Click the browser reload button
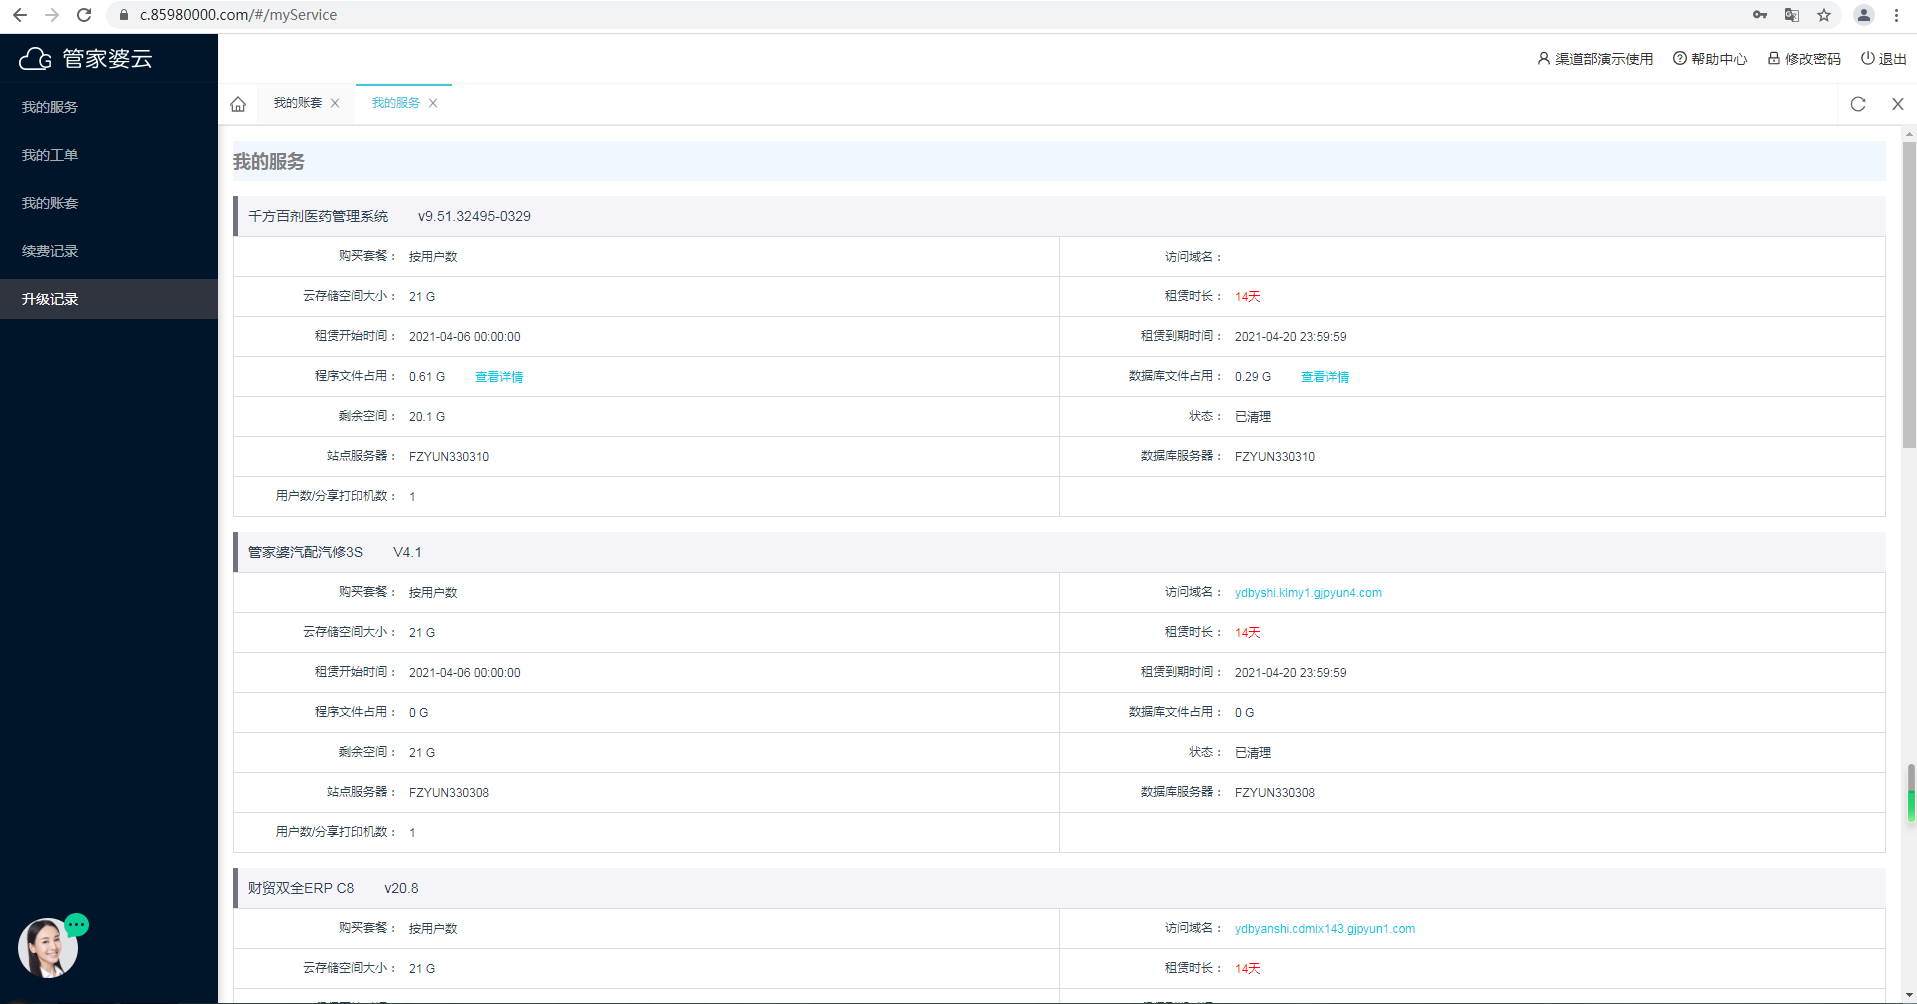 click(84, 15)
